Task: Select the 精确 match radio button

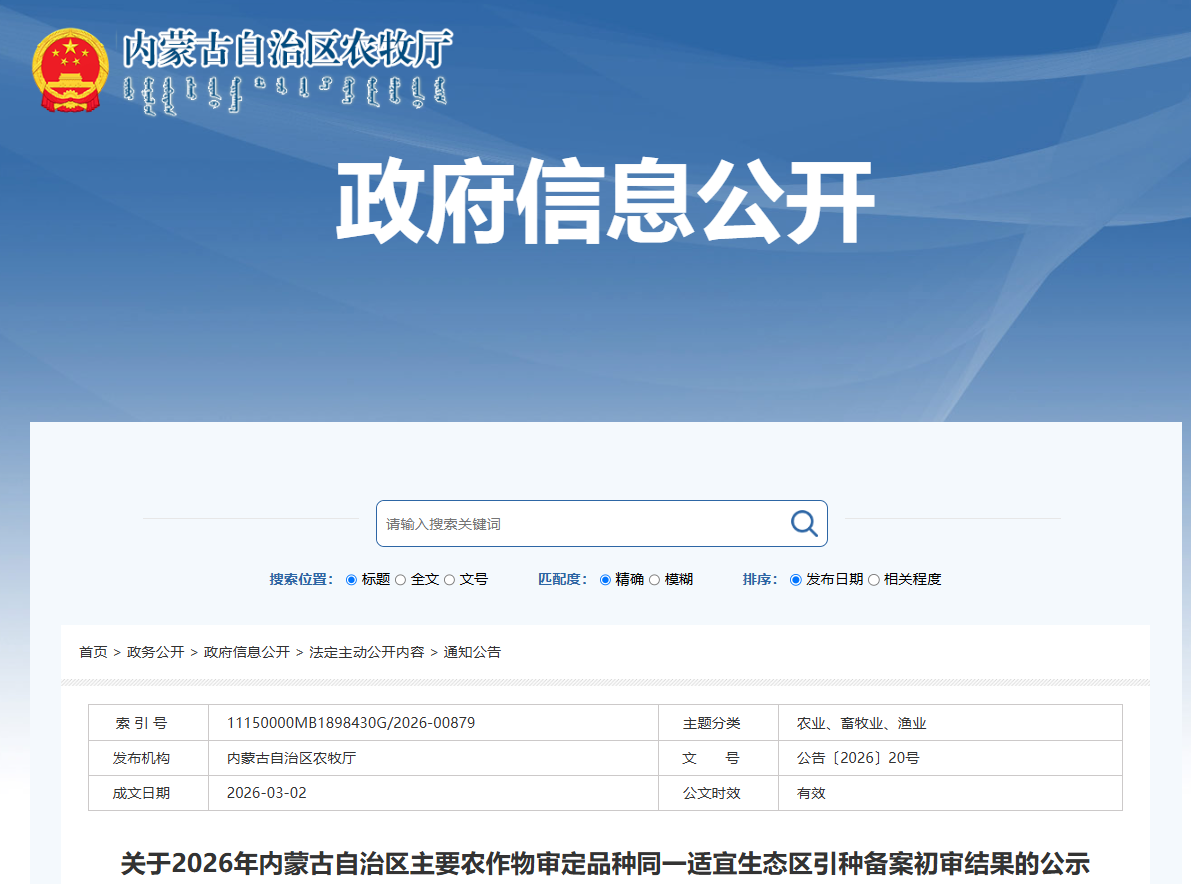Action: pos(605,580)
